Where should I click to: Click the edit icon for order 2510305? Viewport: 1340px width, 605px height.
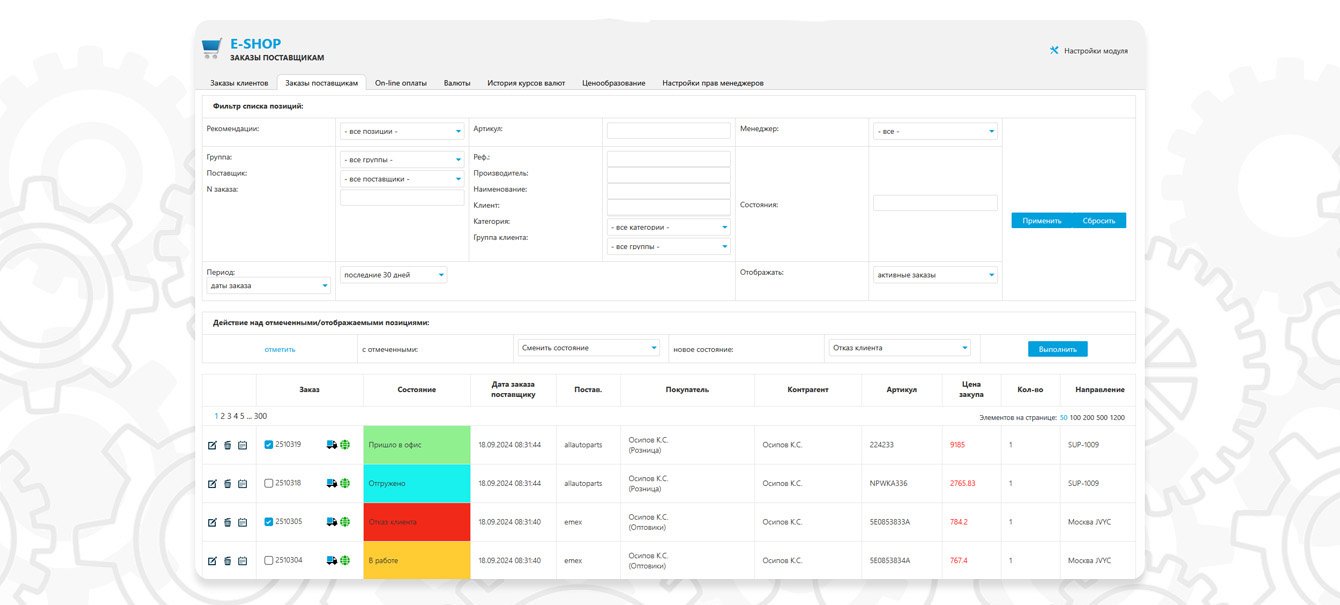212,522
